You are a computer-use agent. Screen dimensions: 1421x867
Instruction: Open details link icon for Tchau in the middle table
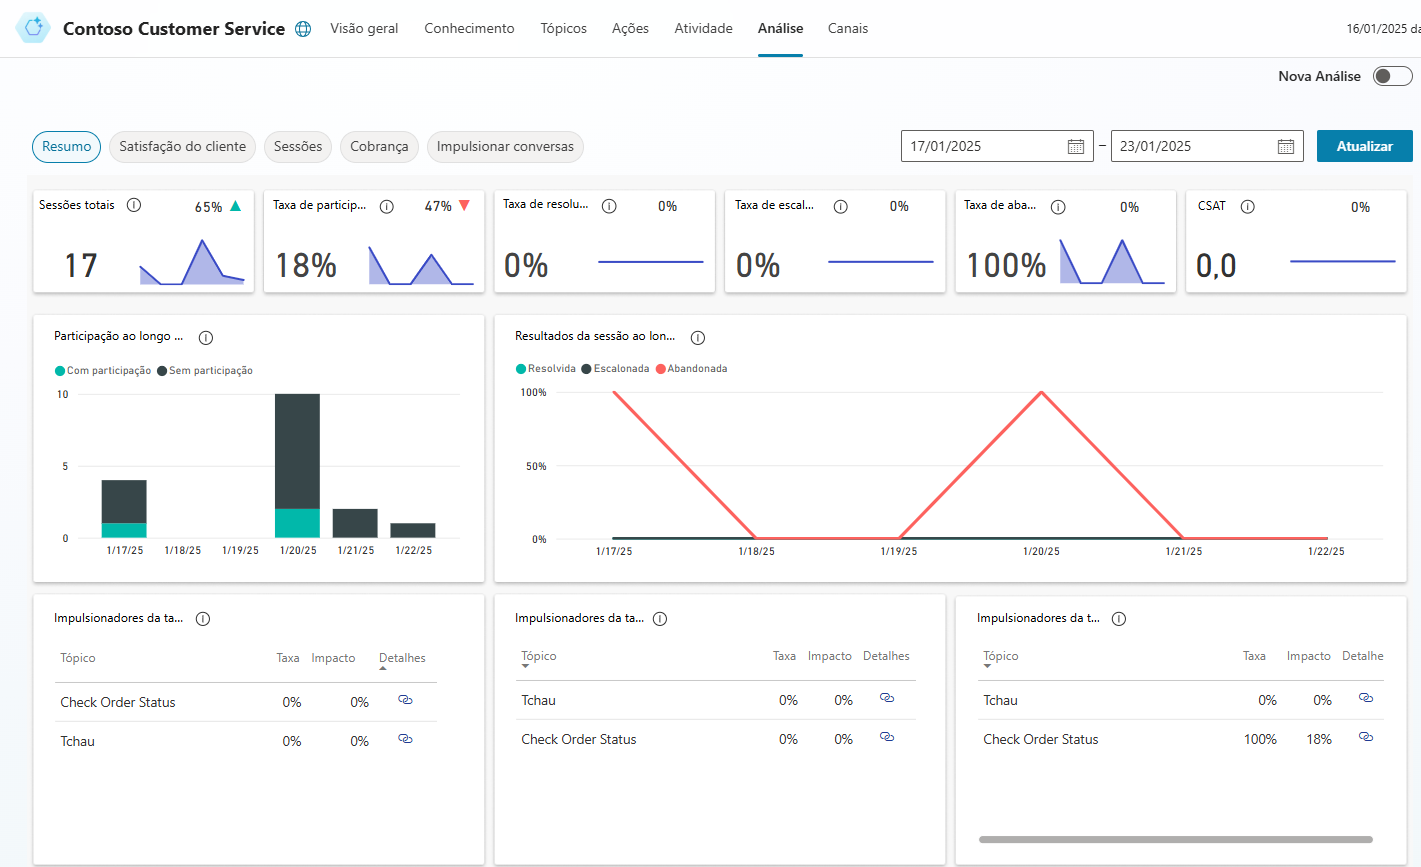coord(887,698)
